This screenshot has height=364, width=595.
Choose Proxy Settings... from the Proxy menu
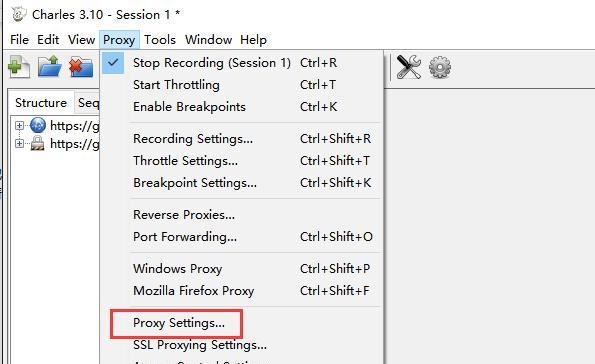point(179,323)
